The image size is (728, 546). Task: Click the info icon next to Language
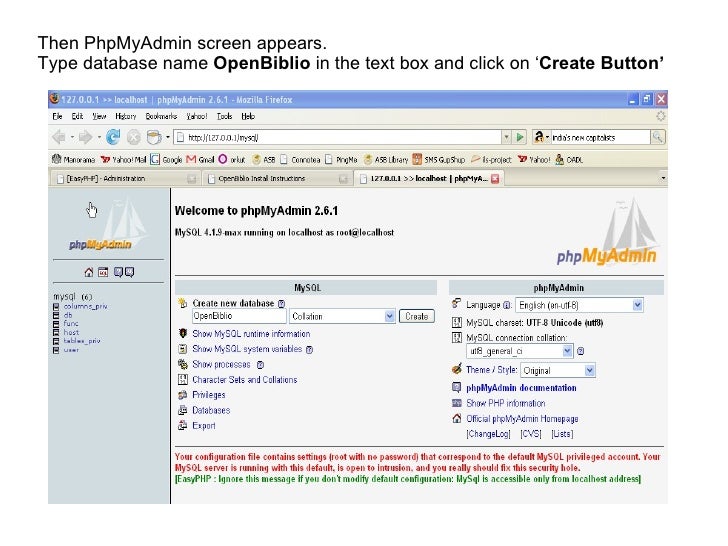507,306
